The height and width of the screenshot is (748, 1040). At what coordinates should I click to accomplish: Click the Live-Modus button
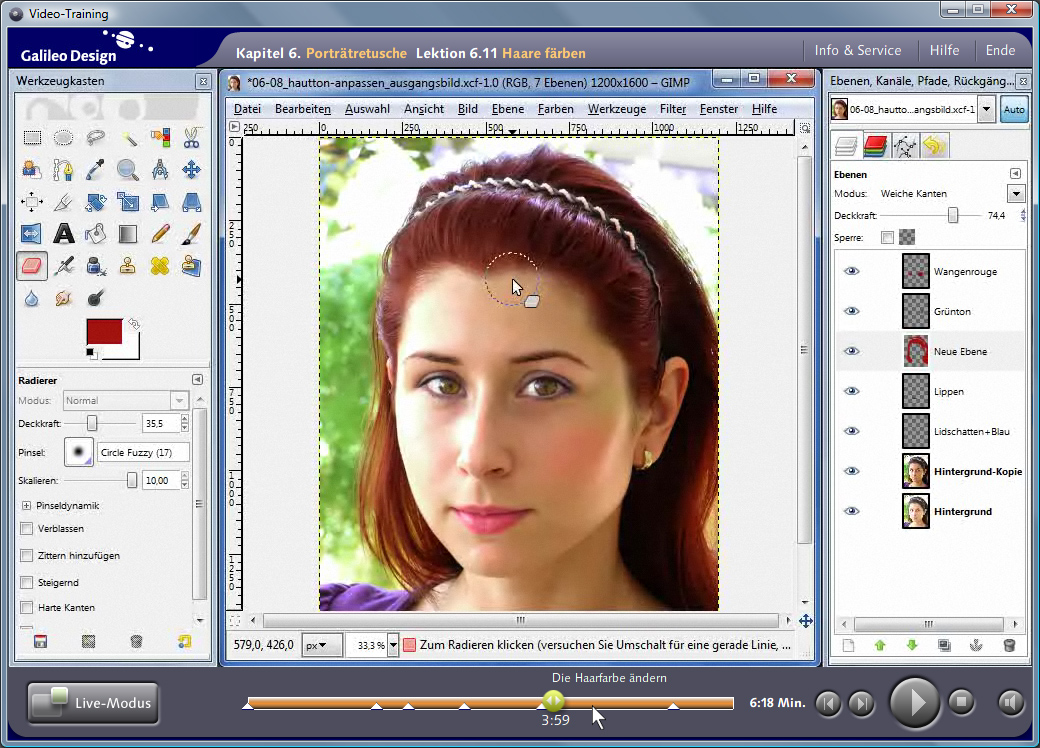91,703
